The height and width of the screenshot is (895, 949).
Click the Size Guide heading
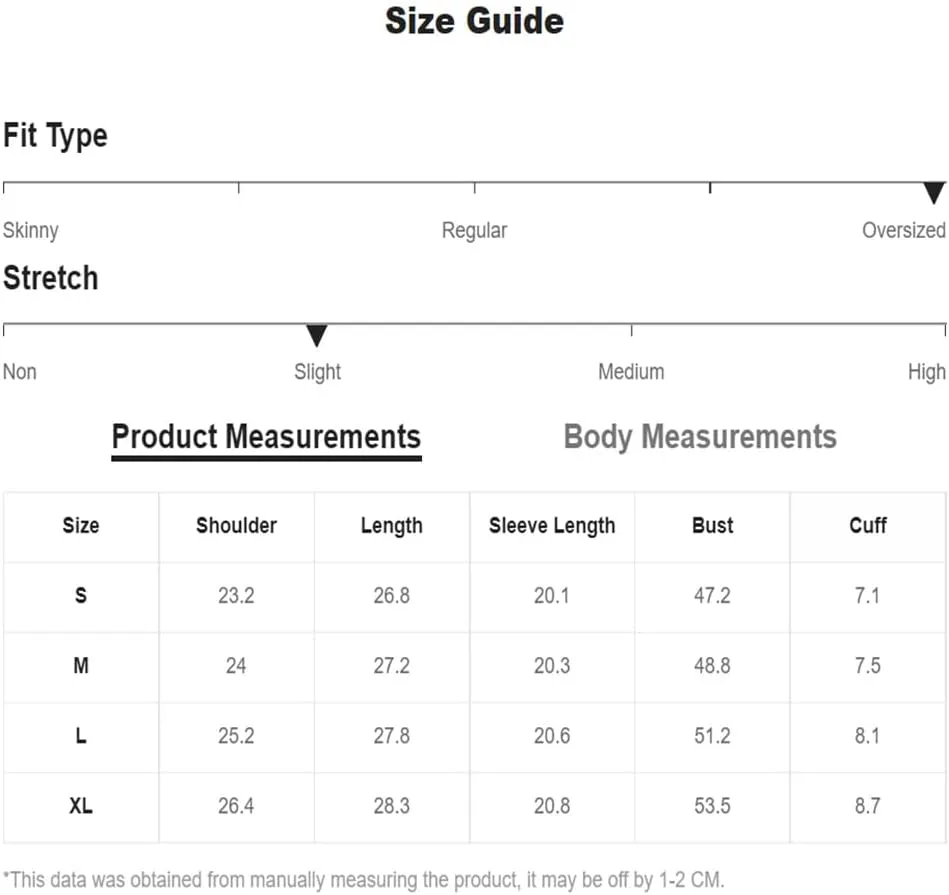point(474,21)
